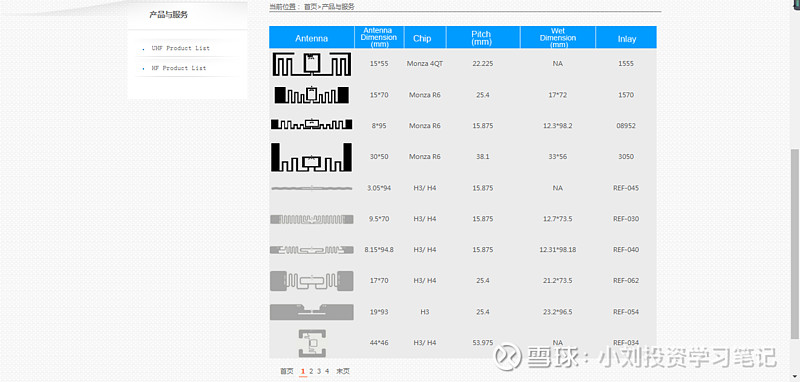Open the UHF Product List link
This screenshot has height=382, width=800.
[181, 48]
